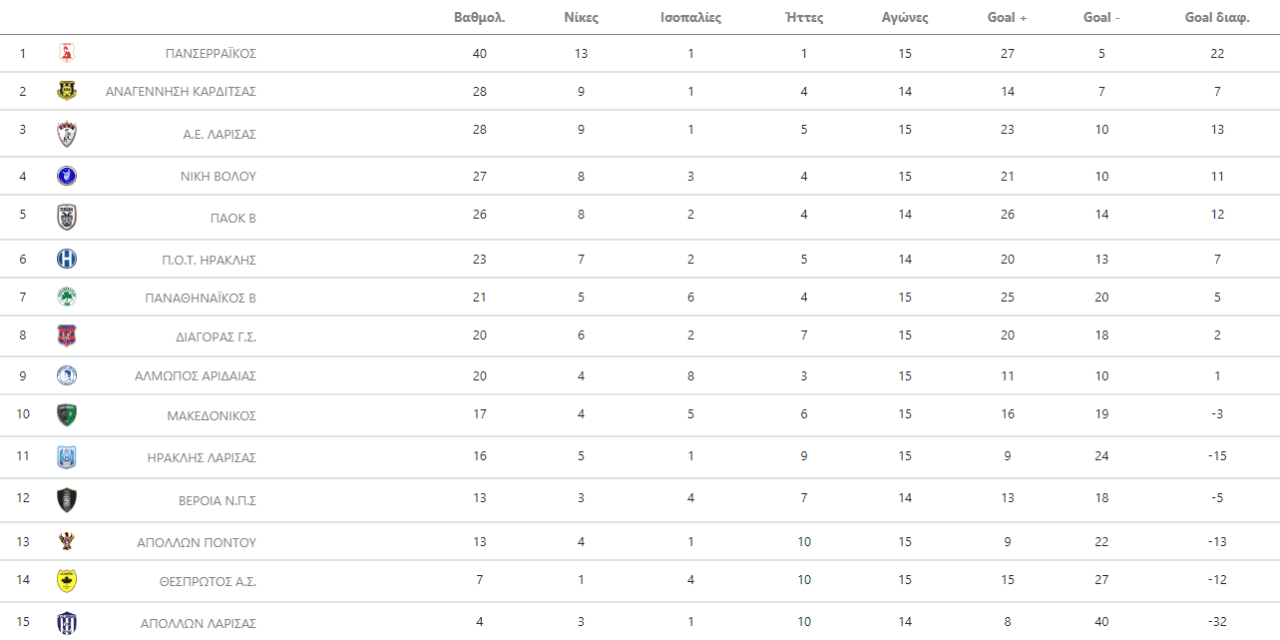Click the ΜΑΚΕΔΟΝΙΚΟΣ team crest

[x=67, y=415]
